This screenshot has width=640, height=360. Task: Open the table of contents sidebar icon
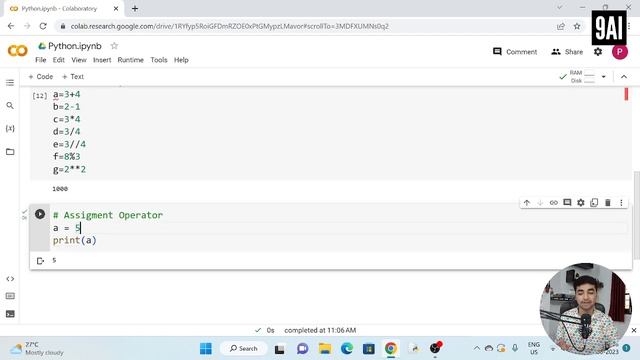[x=10, y=82]
